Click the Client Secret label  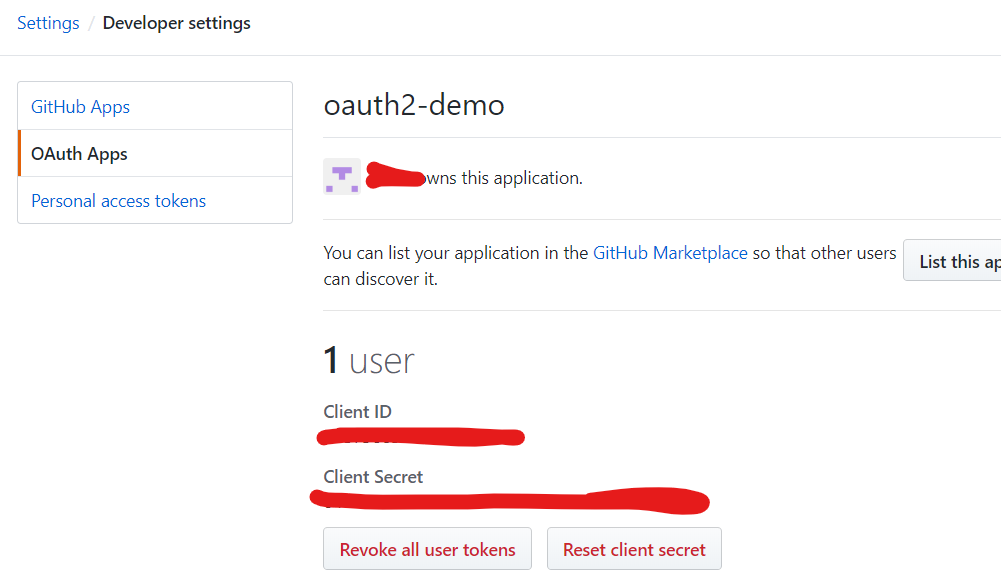(x=373, y=477)
